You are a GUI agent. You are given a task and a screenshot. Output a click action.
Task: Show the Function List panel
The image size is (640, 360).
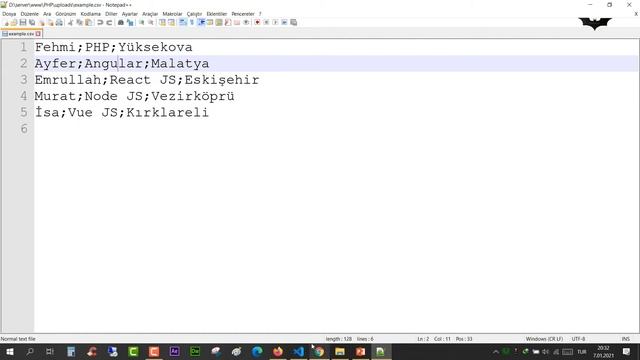(x=228, y=22)
